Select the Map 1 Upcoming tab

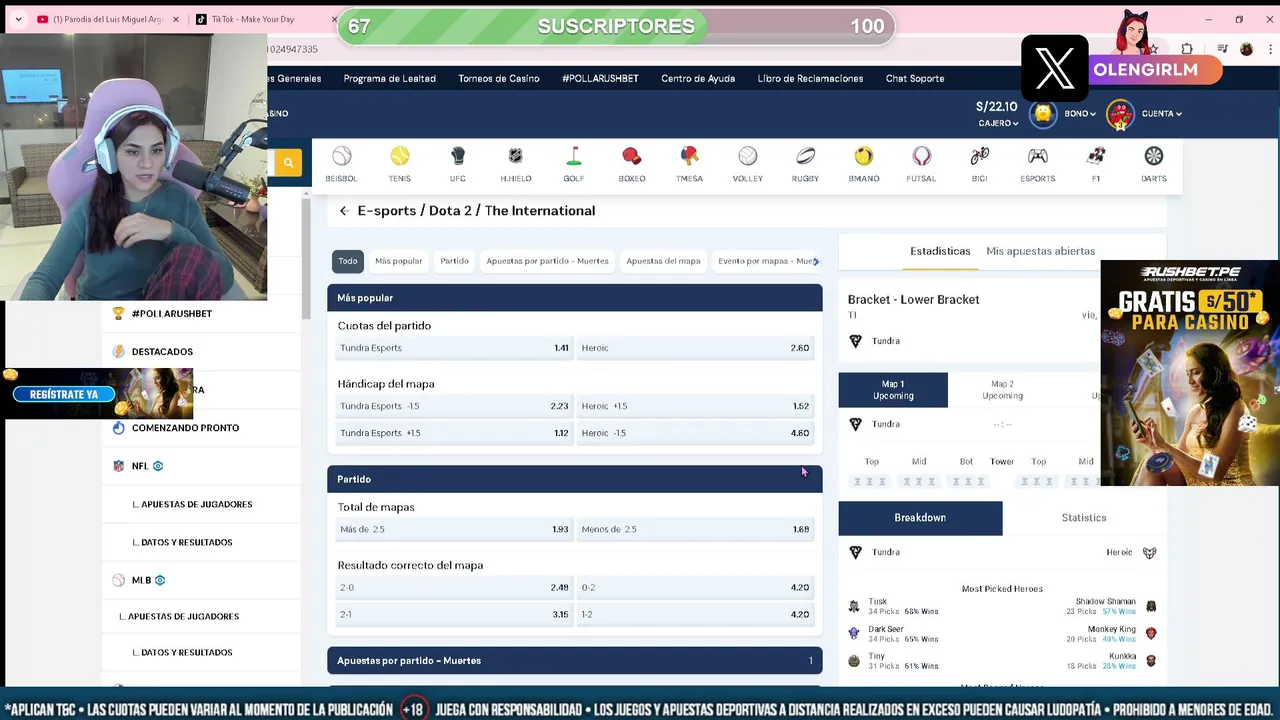893,390
